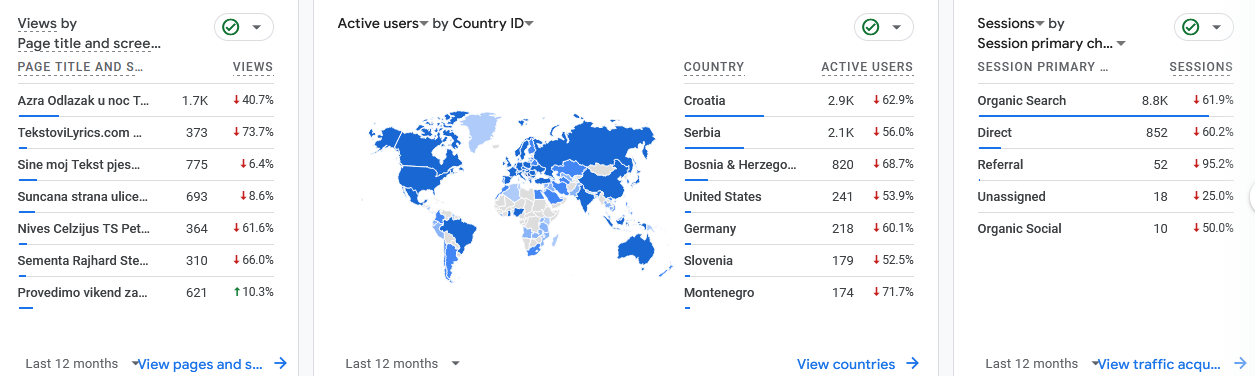The height and width of the screenshot is (376, 1255).
Task: Click the Active Users column header
Action: pyautogui.click(x=867, y=67)
